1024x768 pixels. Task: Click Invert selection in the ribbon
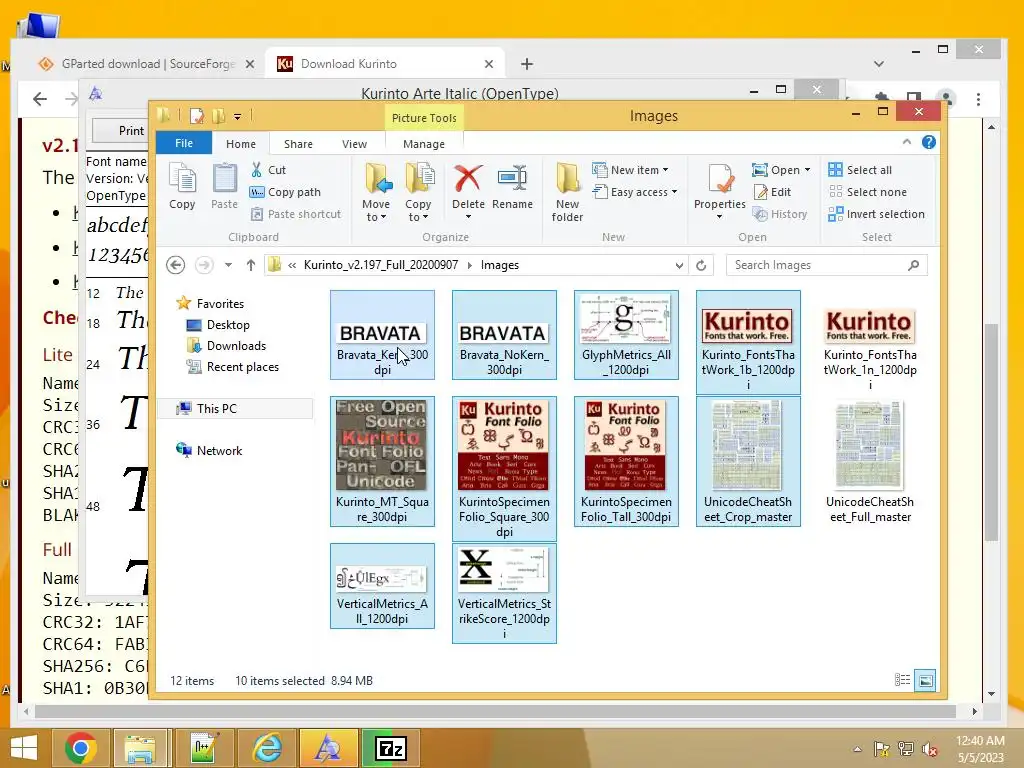tap(876, 214)
